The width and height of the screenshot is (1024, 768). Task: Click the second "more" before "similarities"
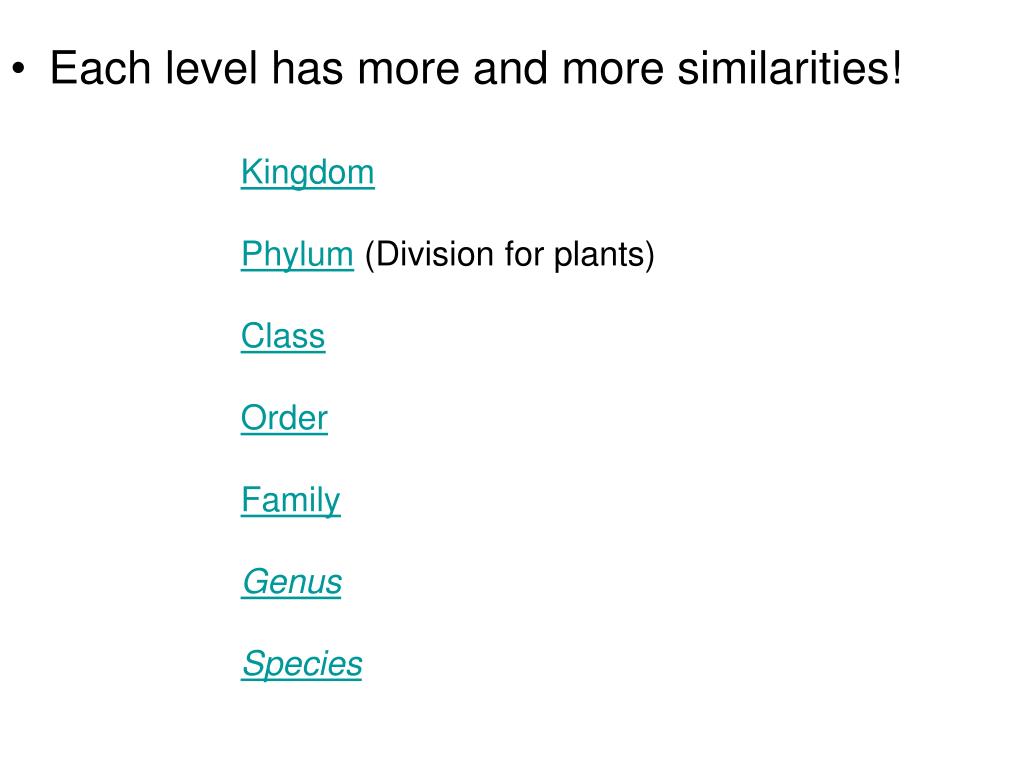[x=613, y=68]
